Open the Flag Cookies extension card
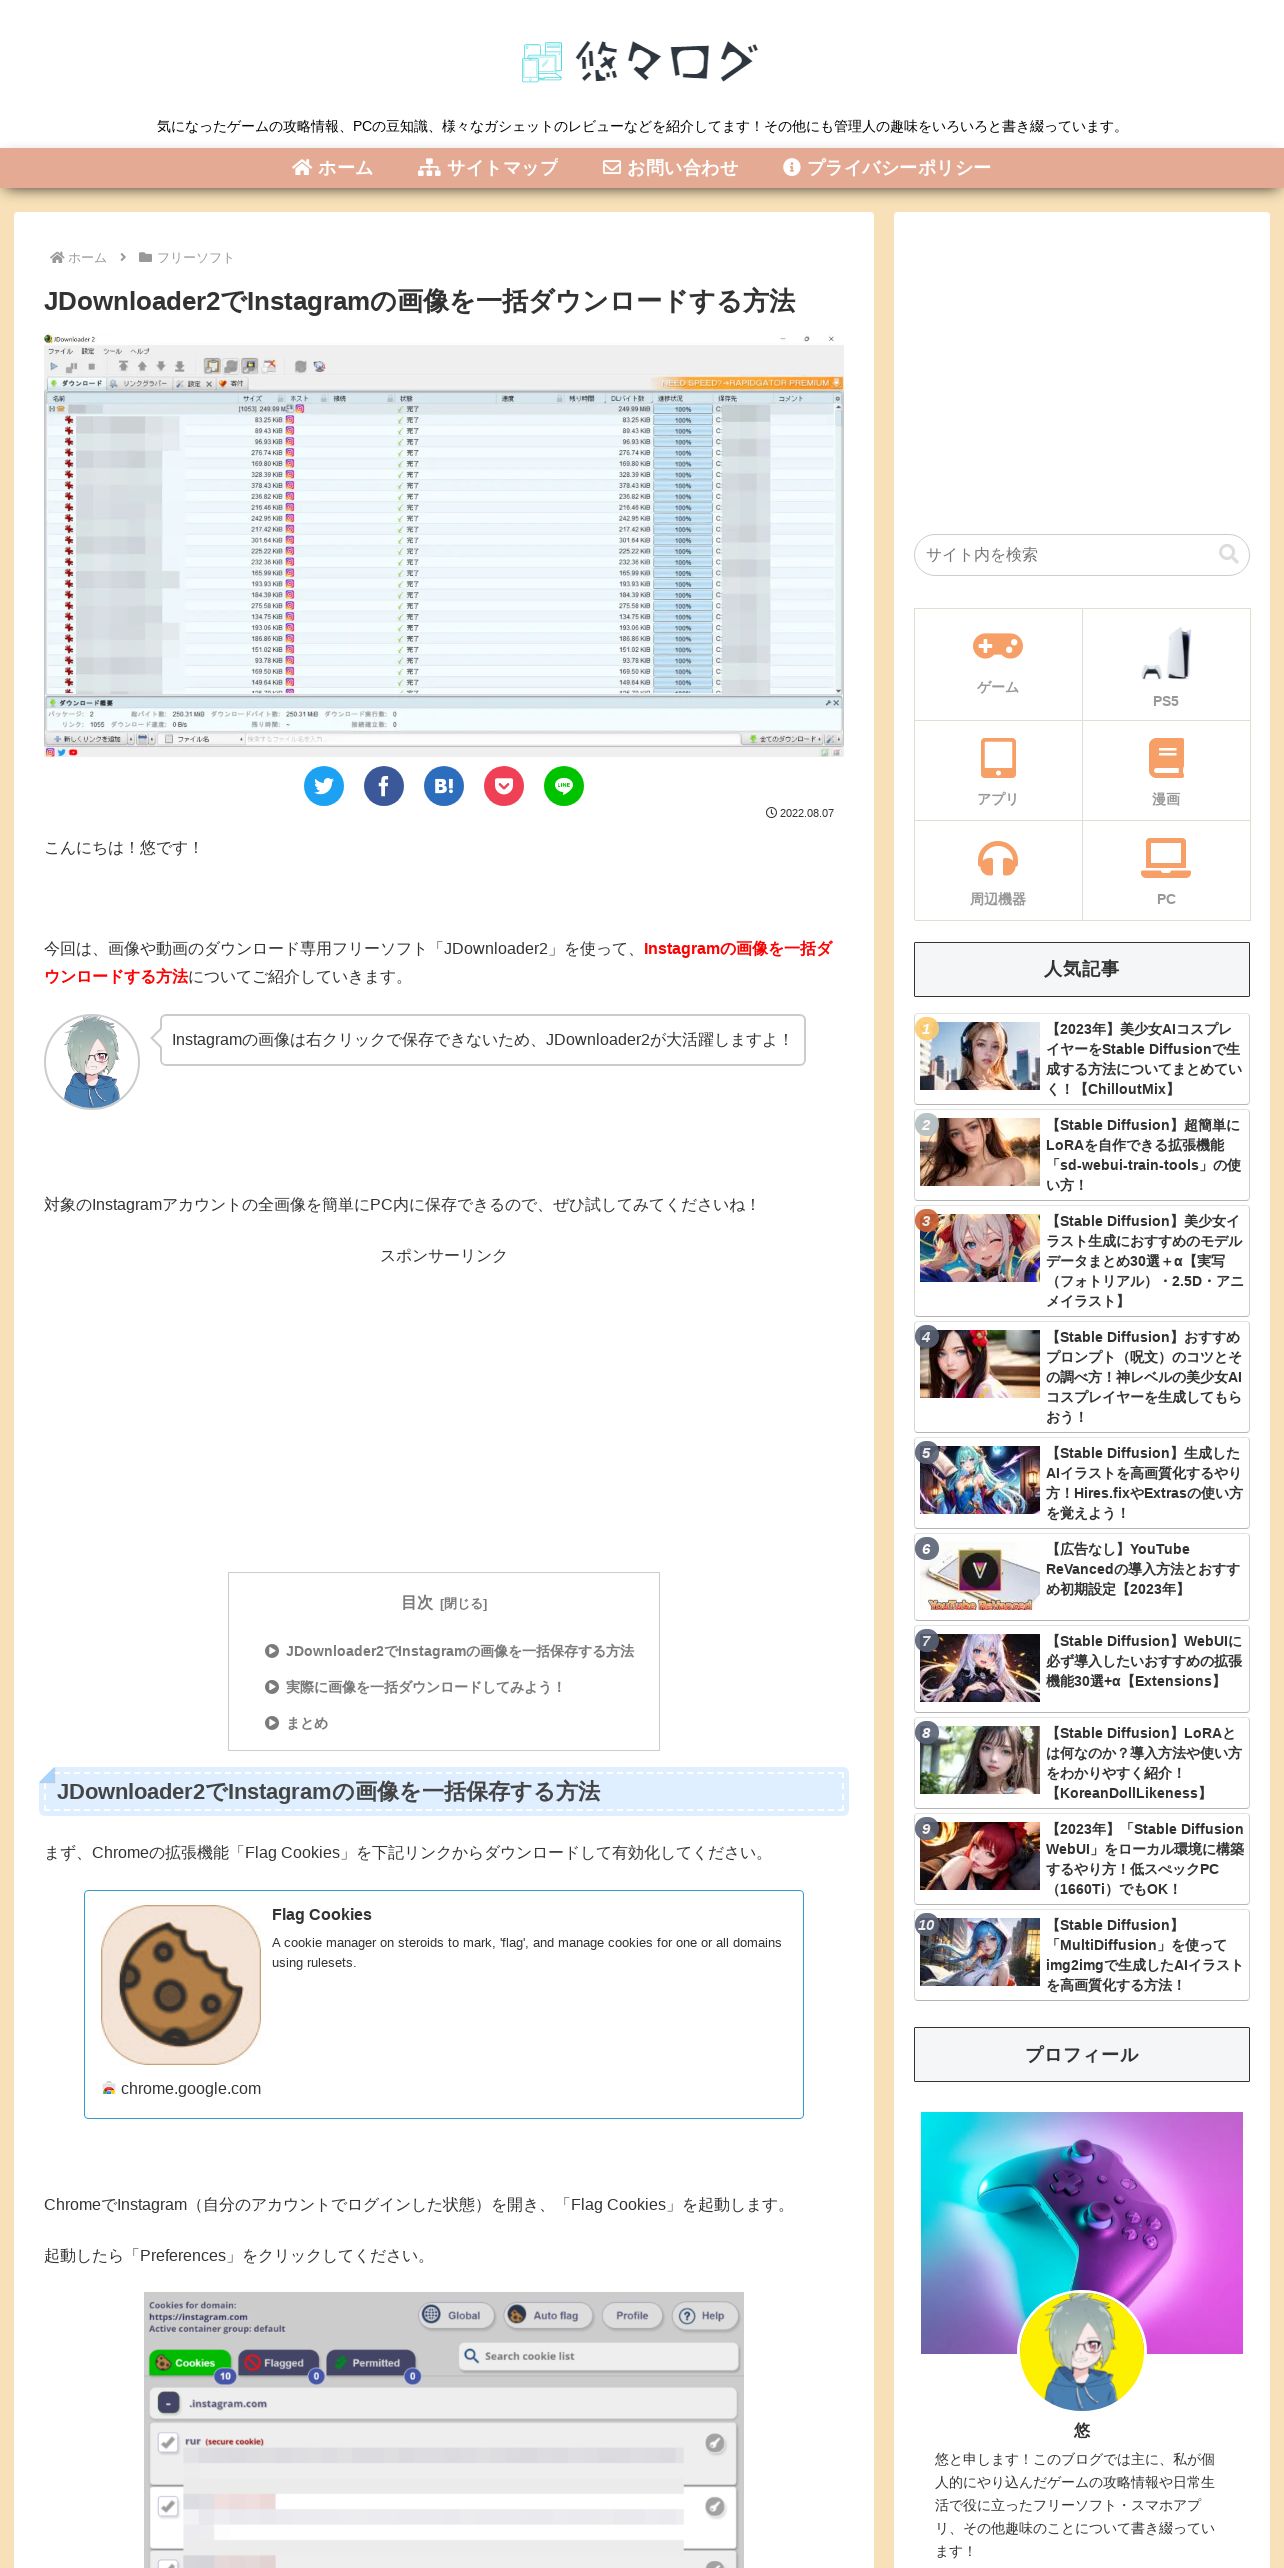Image resolution: width=1284 pixels, height=2568 pixels. click(x=444, y=2004)
